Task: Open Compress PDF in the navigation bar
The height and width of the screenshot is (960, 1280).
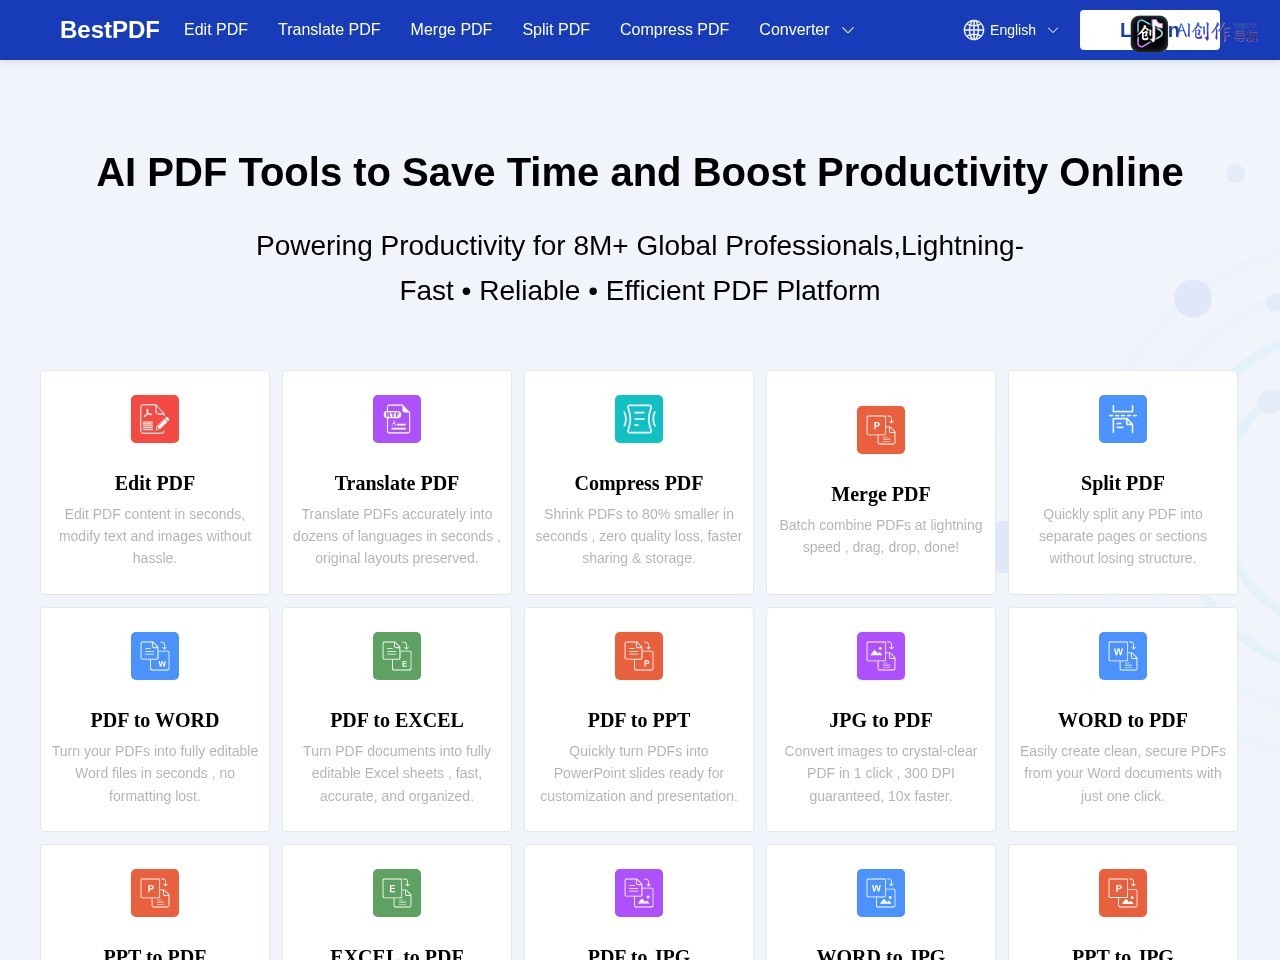Action: [x=674, y=30]
